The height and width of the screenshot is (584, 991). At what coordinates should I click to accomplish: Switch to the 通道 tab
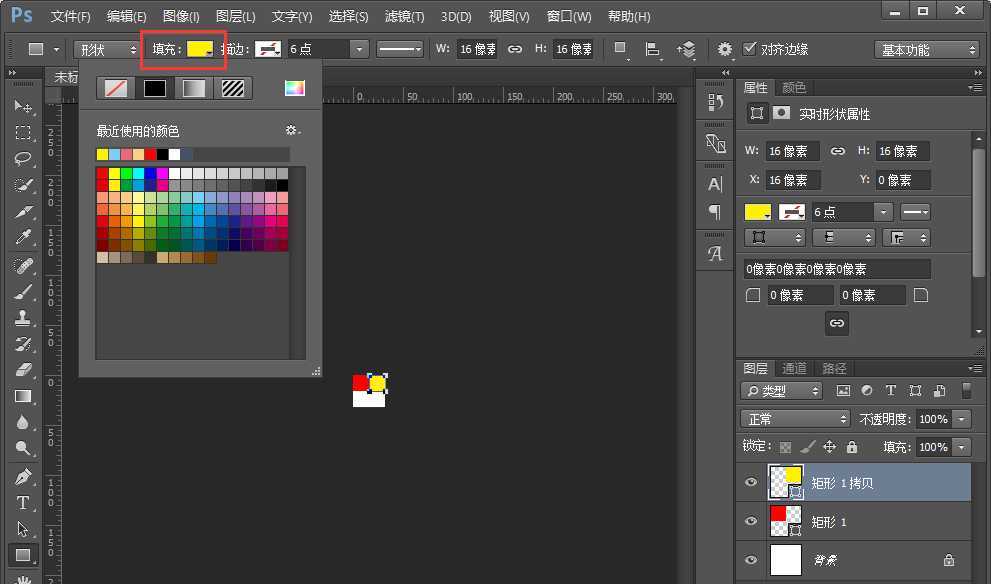(x=795, y=368)
